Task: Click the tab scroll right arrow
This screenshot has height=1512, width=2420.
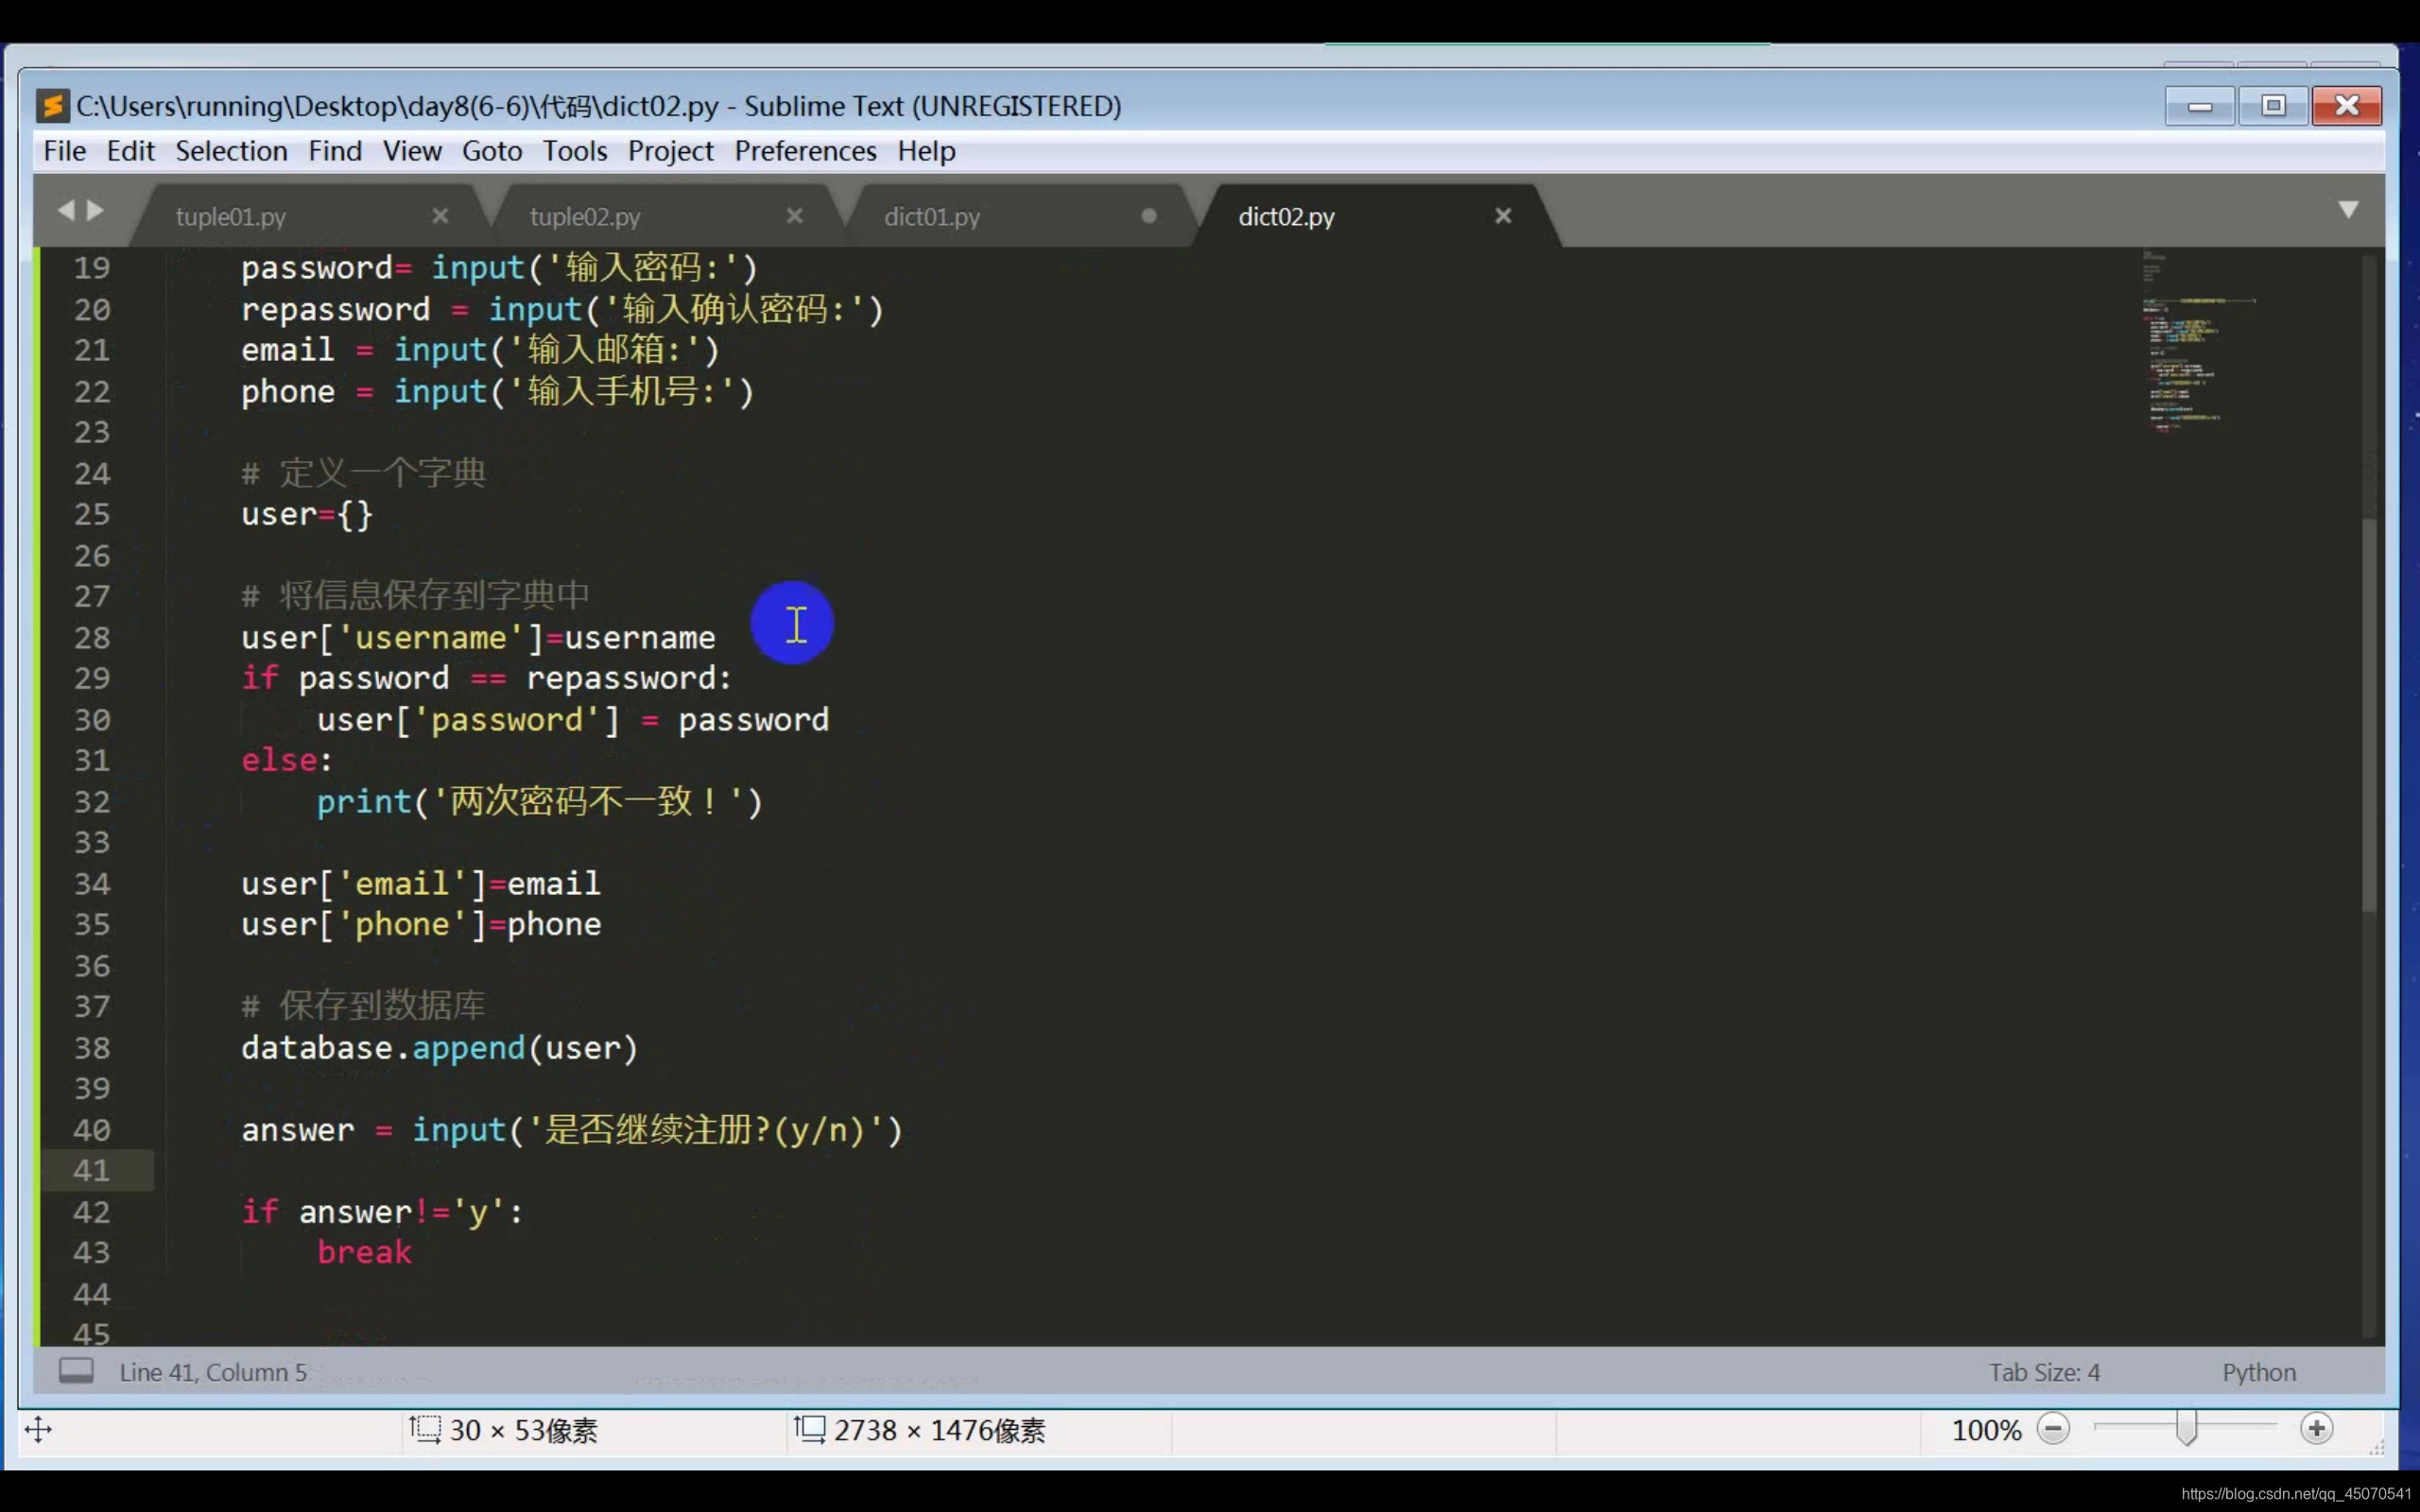Action: [x=96, y=210]
